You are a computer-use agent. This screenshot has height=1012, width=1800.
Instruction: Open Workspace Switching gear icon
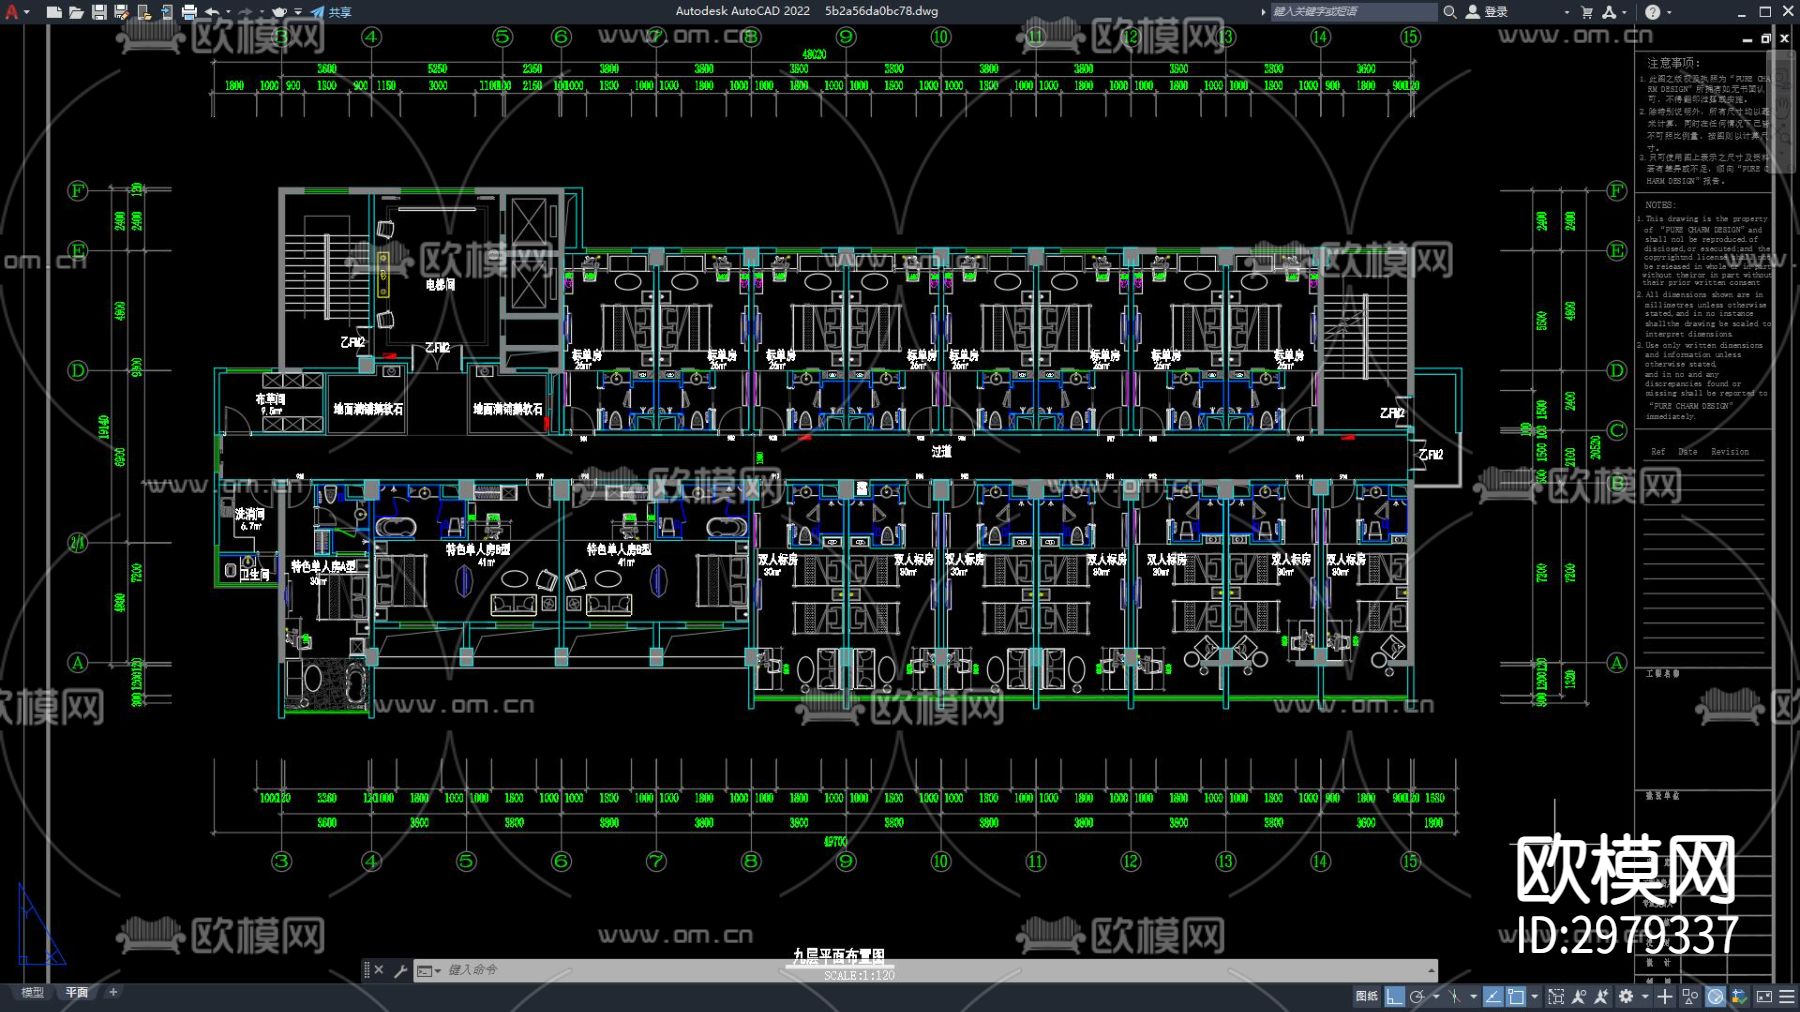coord(1626,996)
